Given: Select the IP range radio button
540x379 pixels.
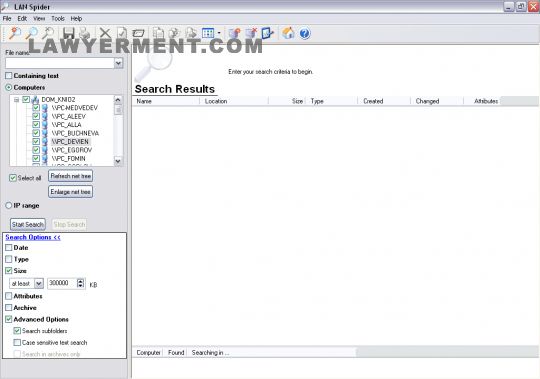Looking at the screenshot, I should tap(9, 206).
